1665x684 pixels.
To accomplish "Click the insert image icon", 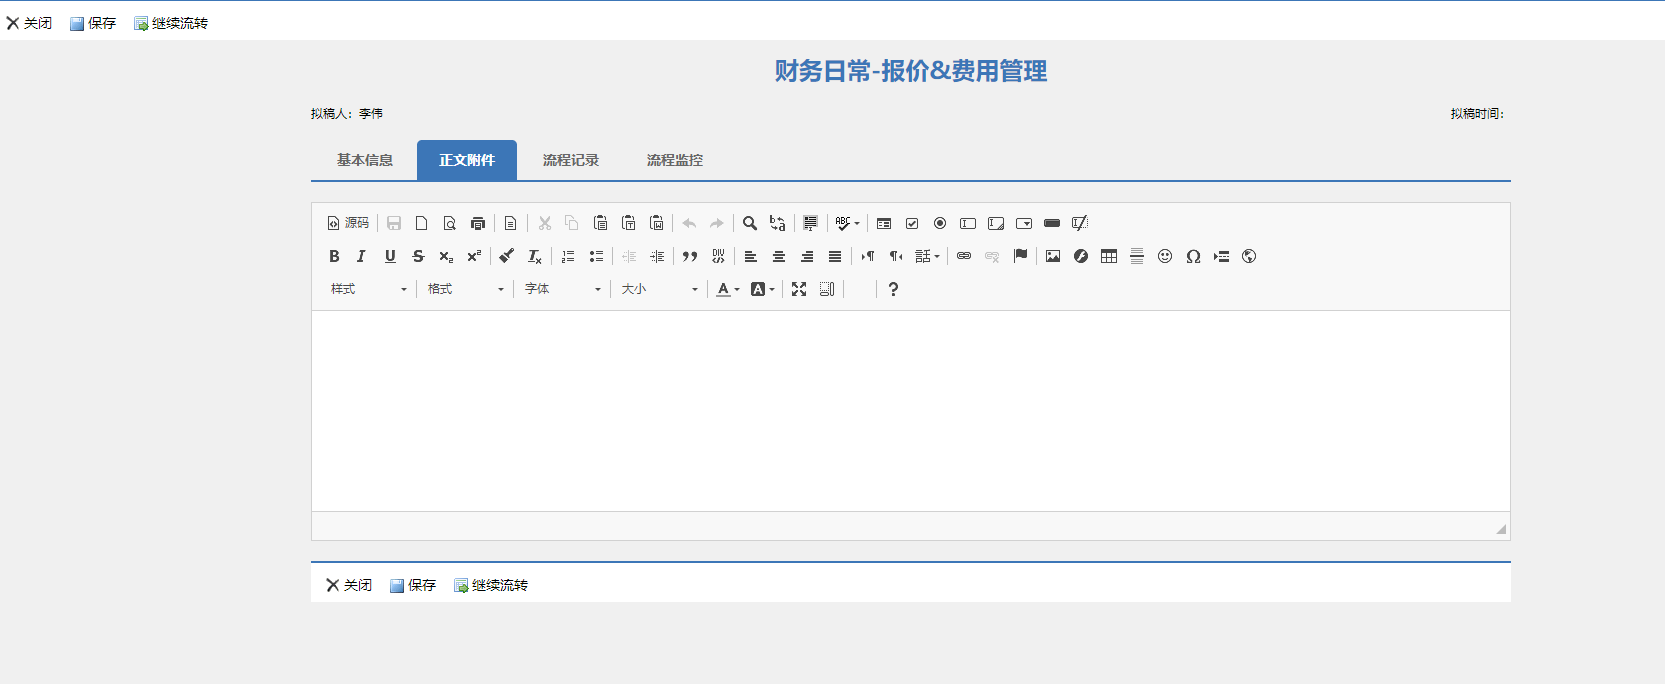I will pos(1053,256).
